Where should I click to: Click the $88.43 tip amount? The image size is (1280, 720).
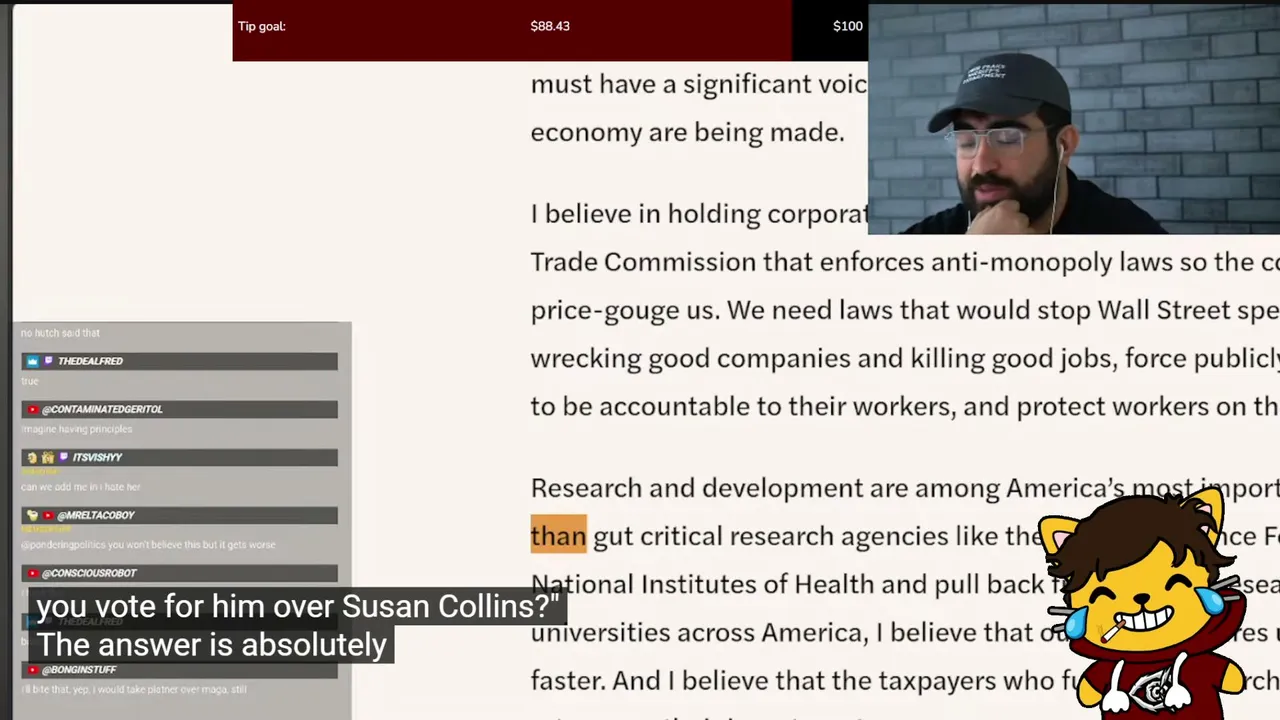pos(550,26)
